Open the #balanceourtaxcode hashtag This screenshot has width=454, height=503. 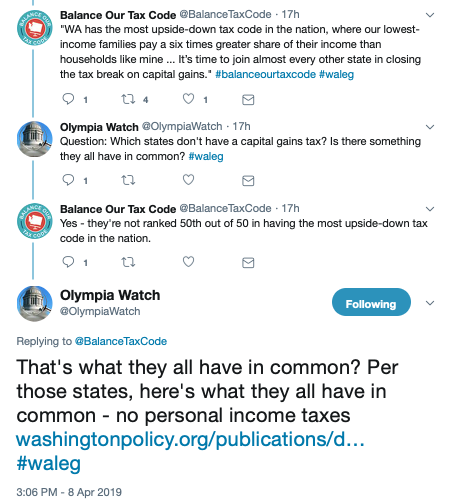[x=265, y=74]
